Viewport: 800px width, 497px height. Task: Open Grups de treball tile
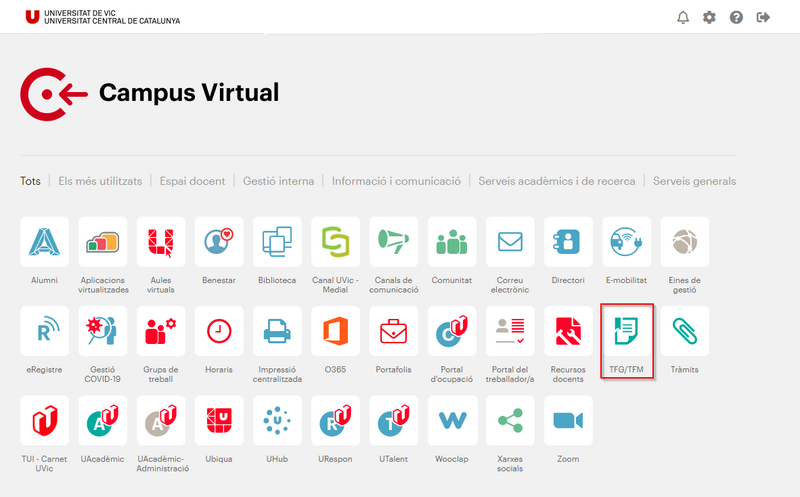161,331
